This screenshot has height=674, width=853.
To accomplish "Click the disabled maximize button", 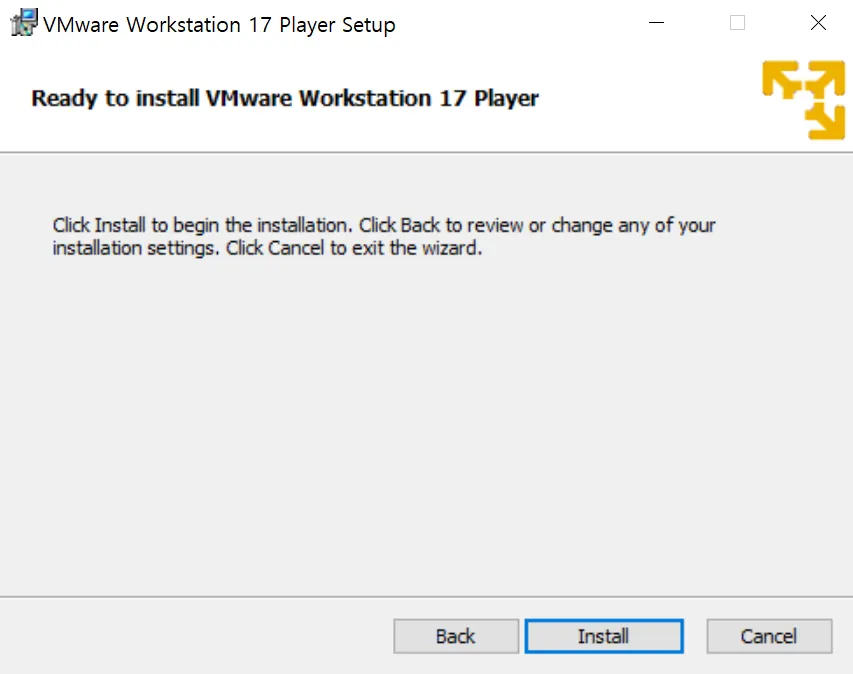I will (737, 23).
